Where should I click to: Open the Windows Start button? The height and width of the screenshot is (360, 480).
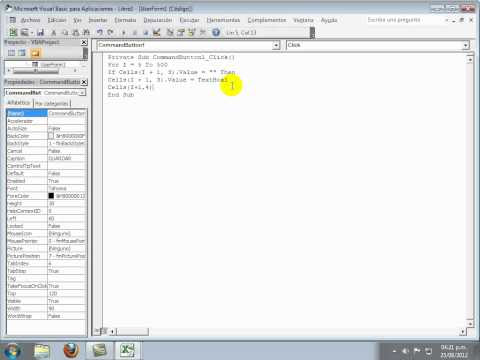(x=12, y=351)
